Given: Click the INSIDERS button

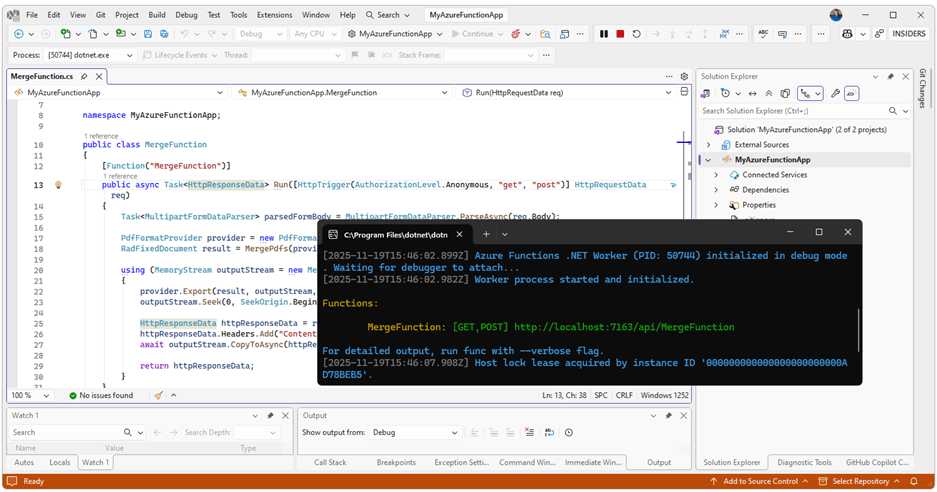Looking at the screenshot, I should pos(909,34).
